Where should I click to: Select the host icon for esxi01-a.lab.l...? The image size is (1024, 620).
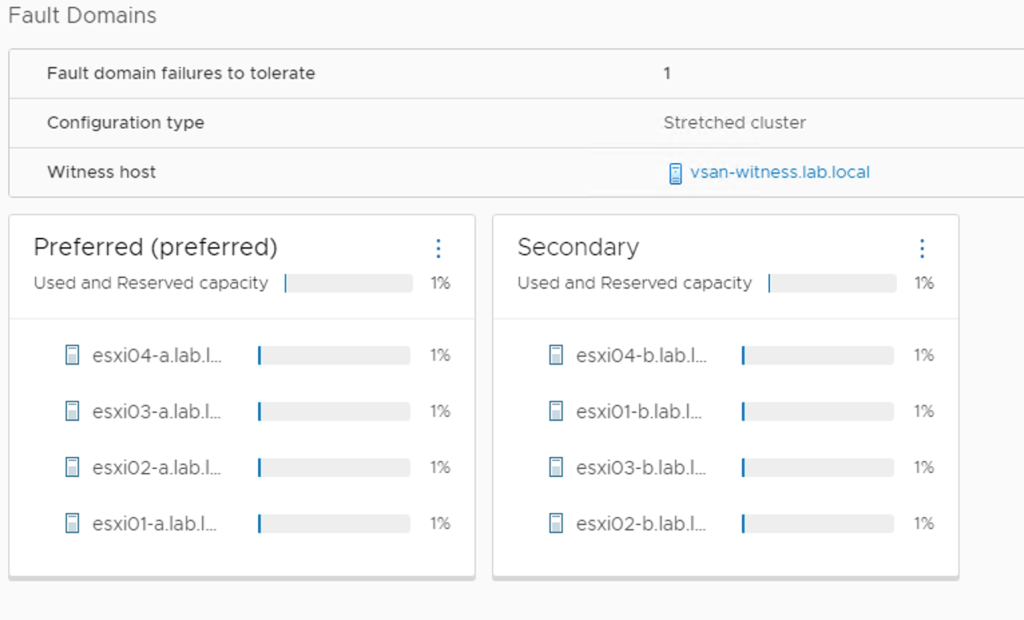pos(71,522)
